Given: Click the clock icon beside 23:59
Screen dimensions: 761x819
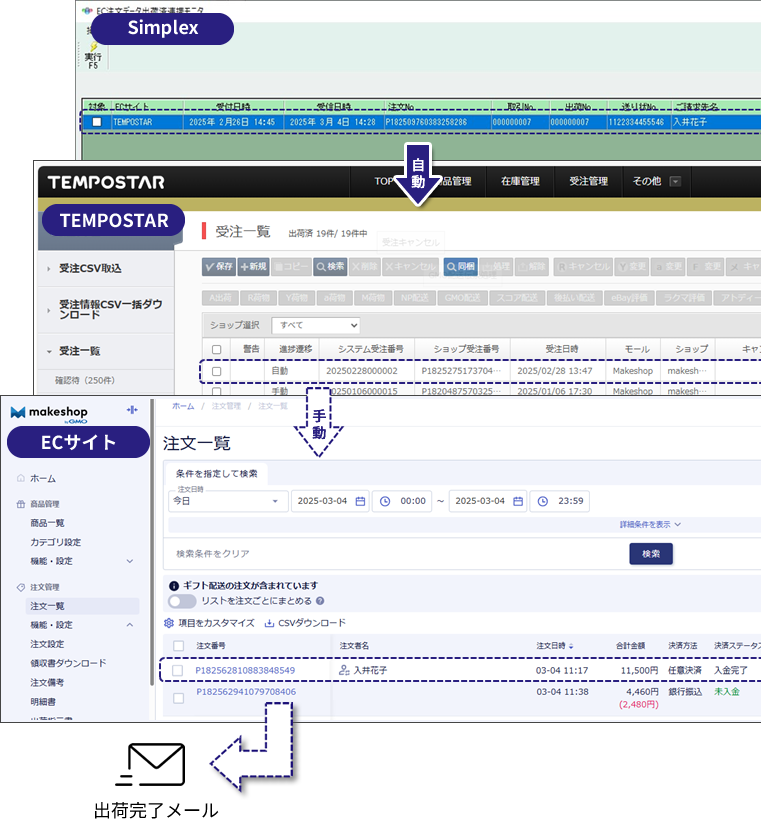Looking at the screenshot, I should (x=544, y=501).
